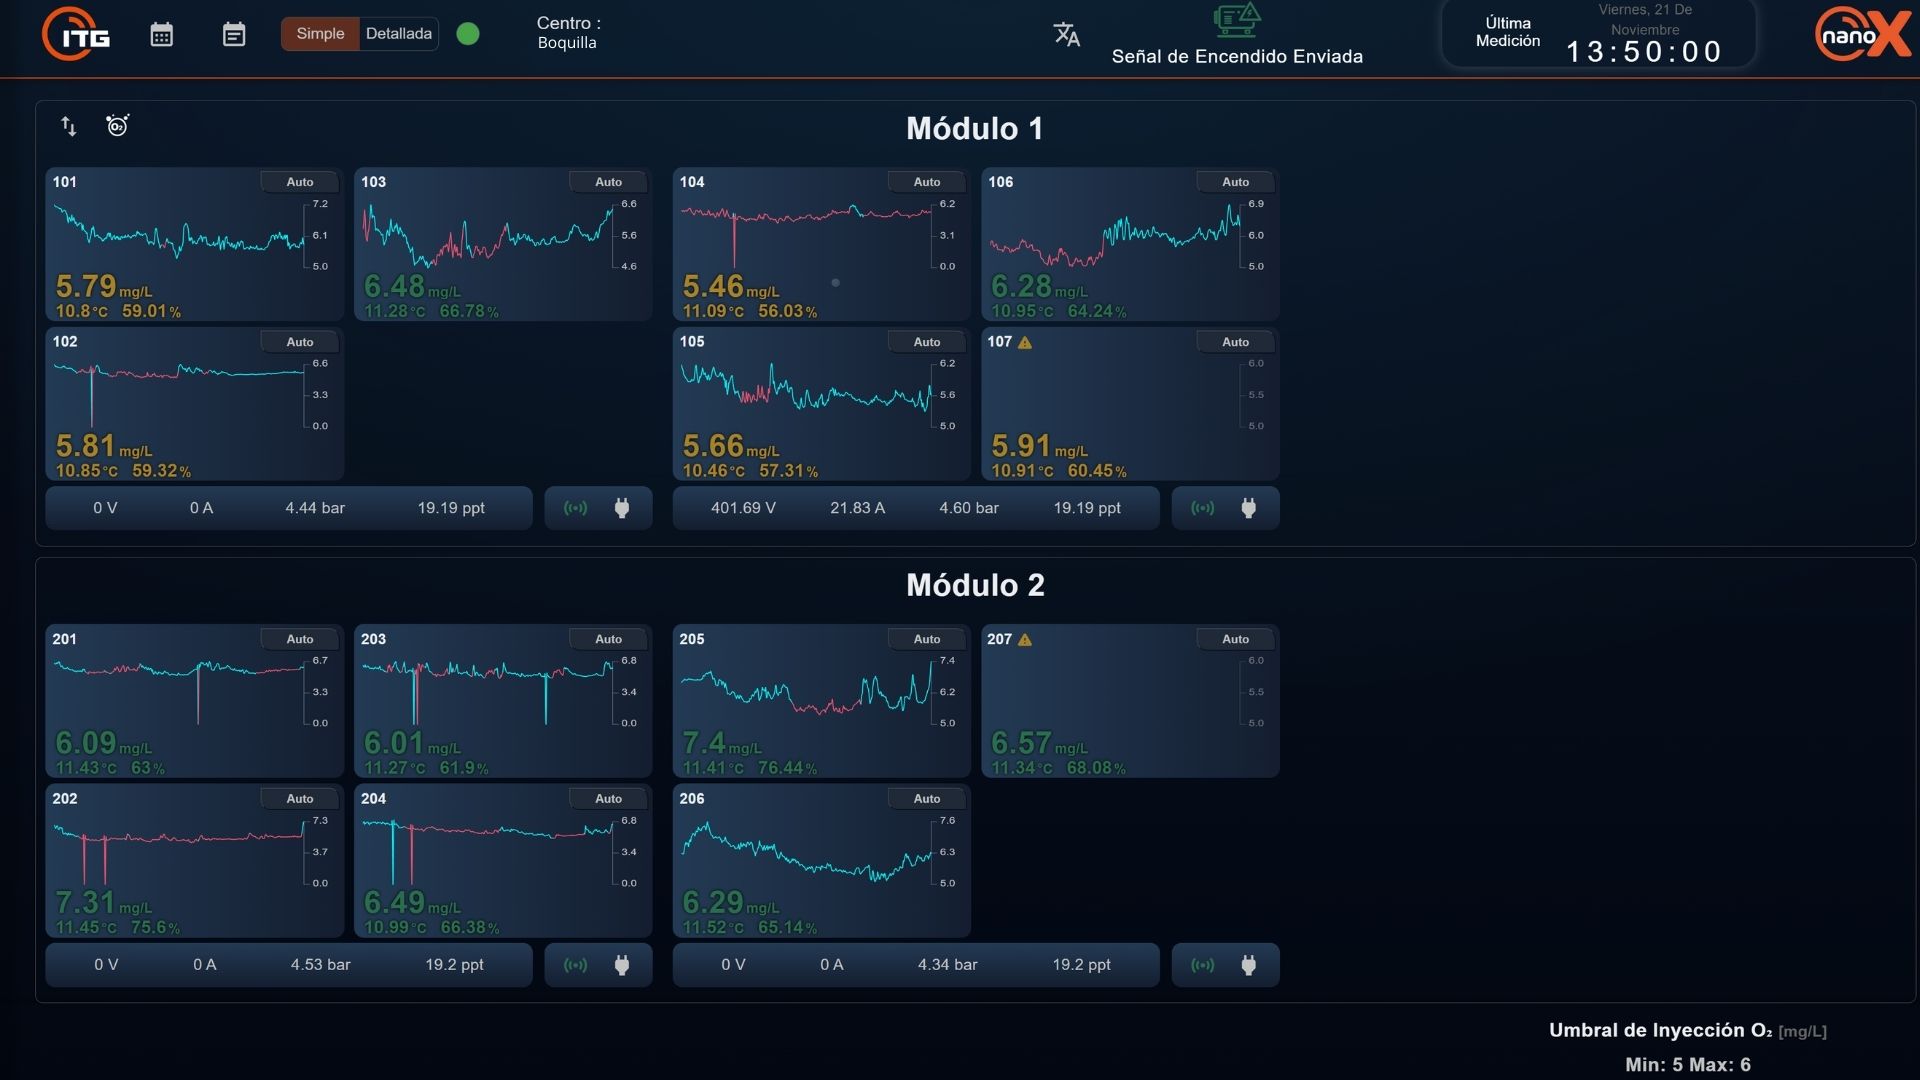Click the Última Medición time panel
This screenshot has height=1080, width=1920.
[1598, 35]
